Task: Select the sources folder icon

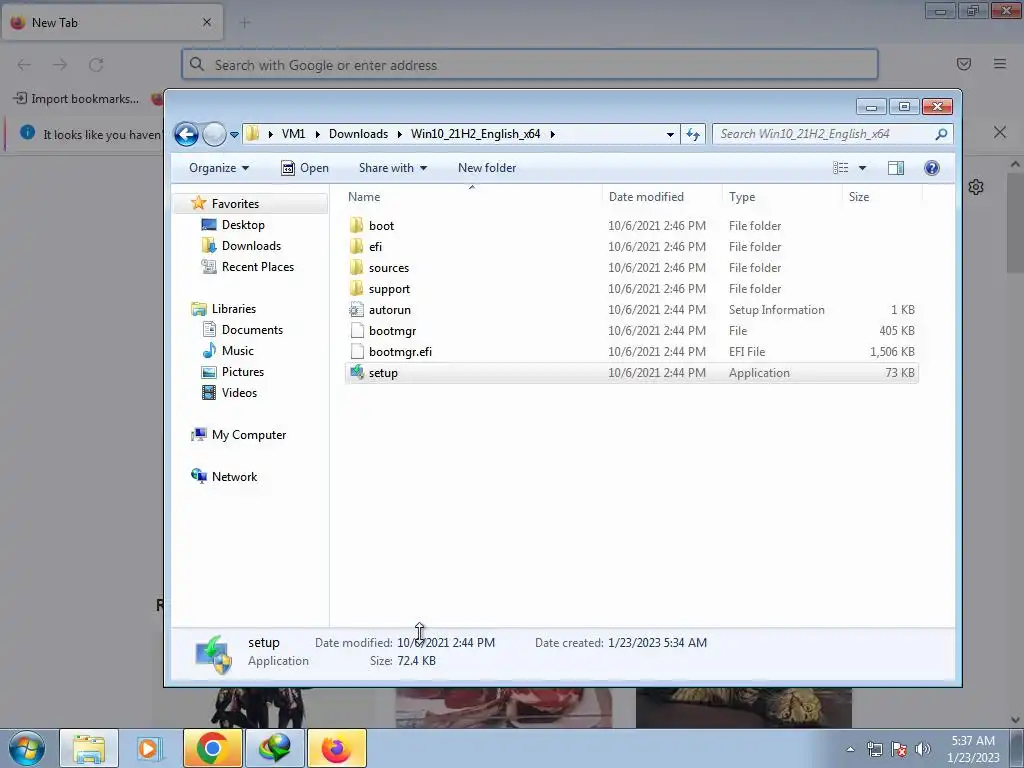Action: tap(357, 267)
